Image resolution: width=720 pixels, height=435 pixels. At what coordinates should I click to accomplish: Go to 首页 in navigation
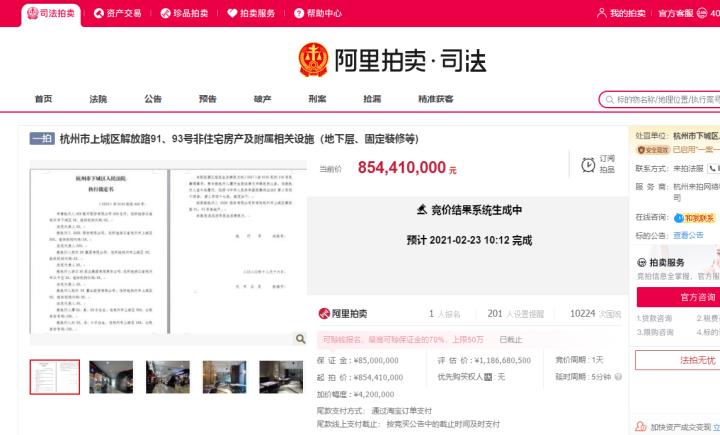44,99
